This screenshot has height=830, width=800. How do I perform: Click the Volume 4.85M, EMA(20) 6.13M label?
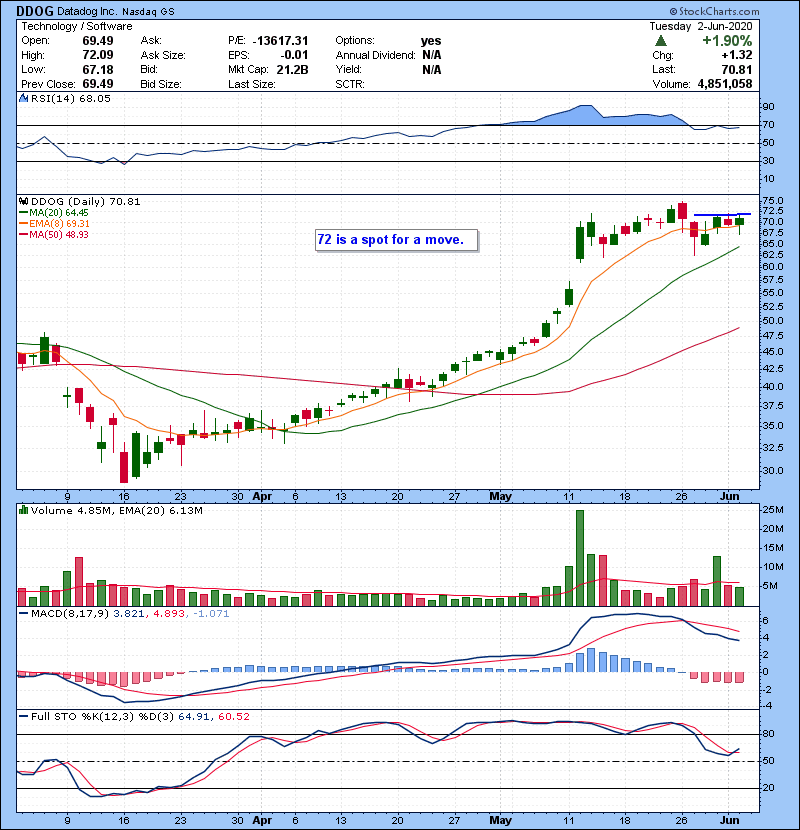116,510
